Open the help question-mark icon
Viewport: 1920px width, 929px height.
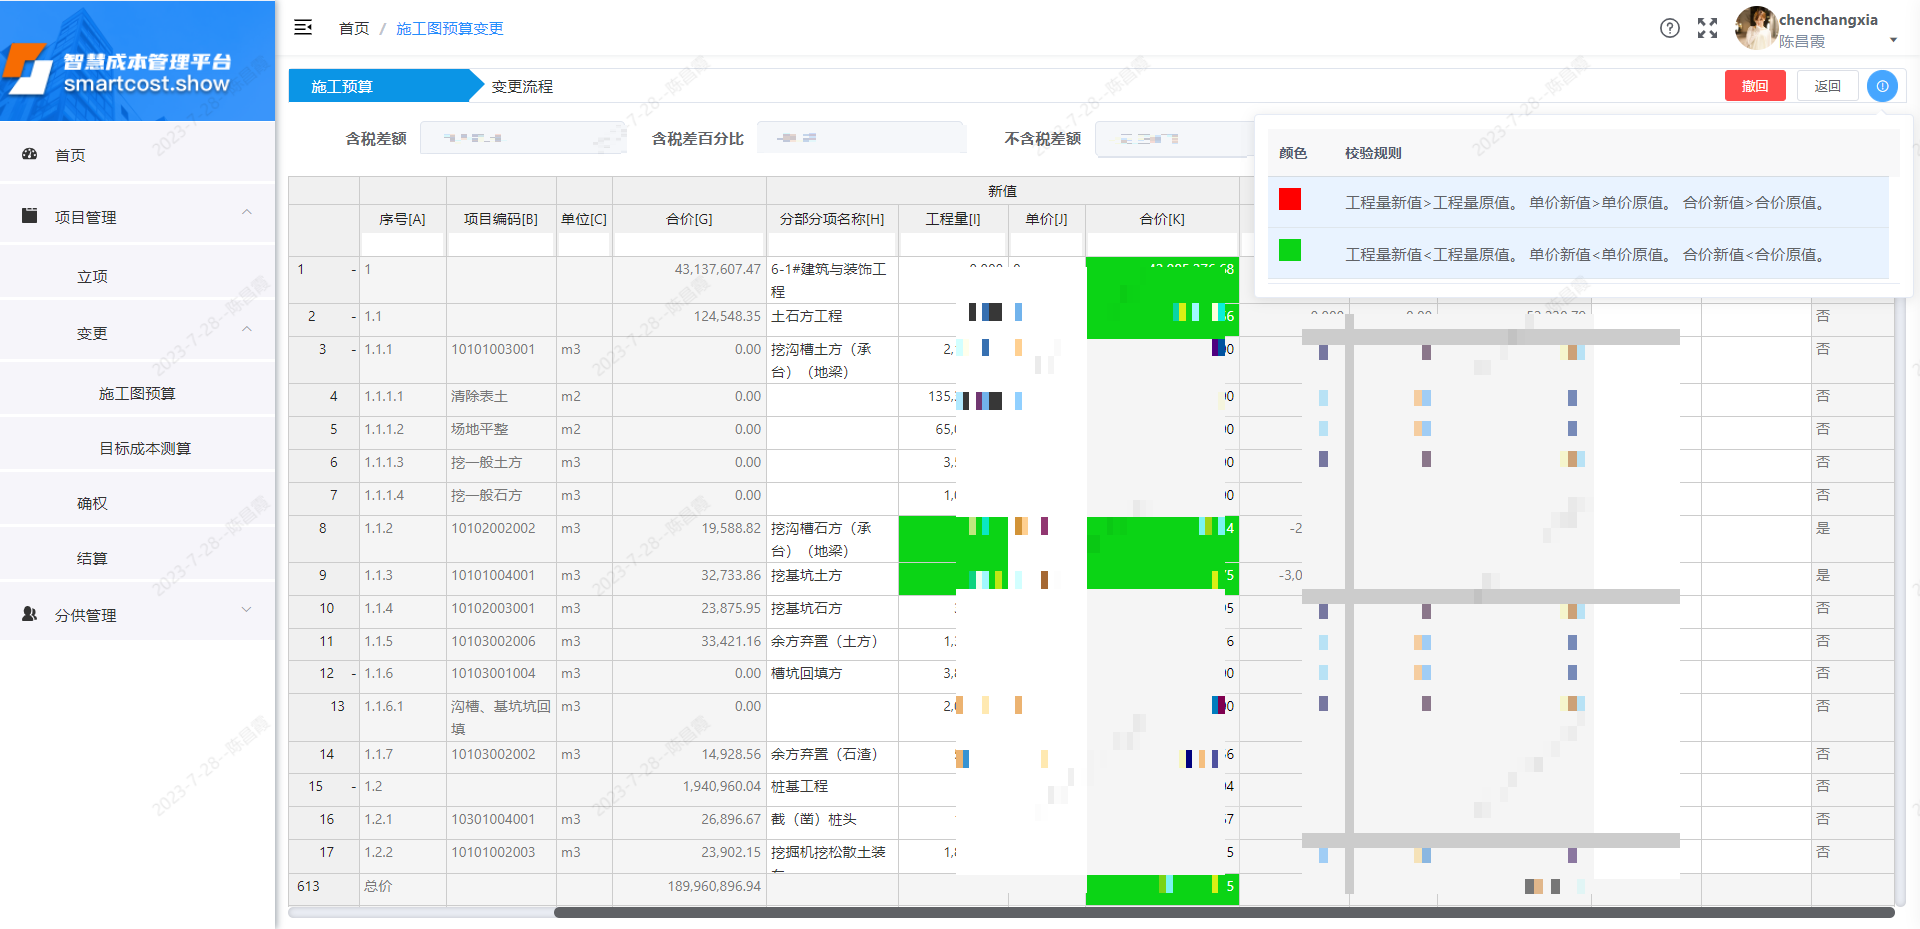point(1669,28)
